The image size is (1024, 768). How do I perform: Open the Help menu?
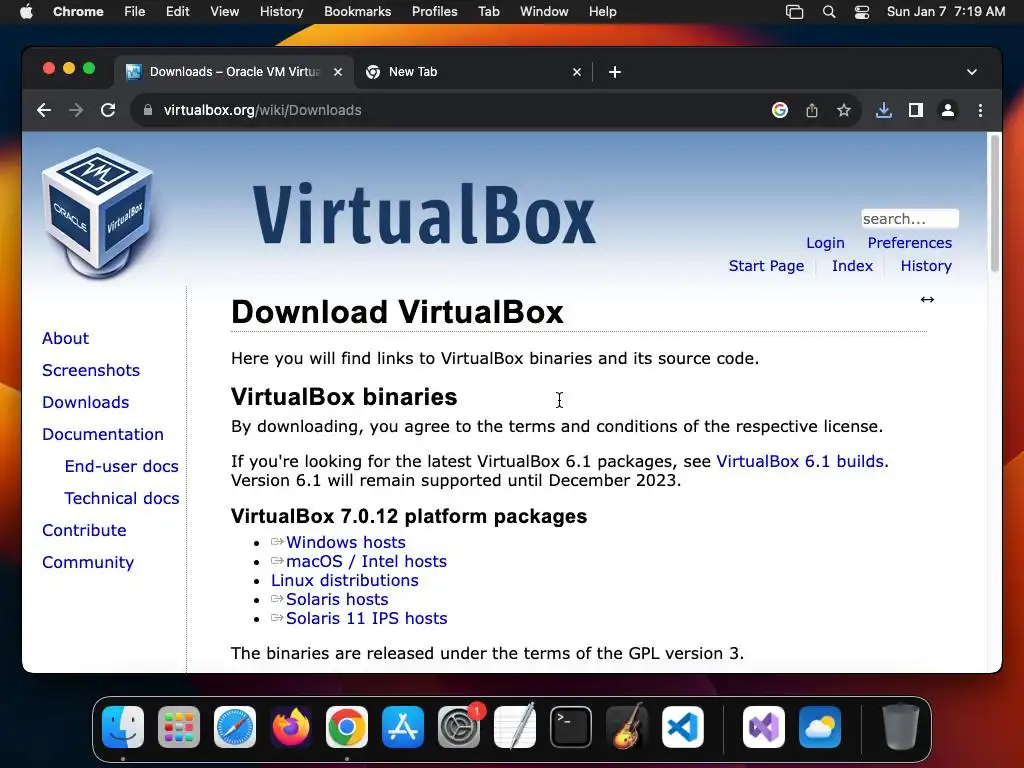click(x=602, y=12)
